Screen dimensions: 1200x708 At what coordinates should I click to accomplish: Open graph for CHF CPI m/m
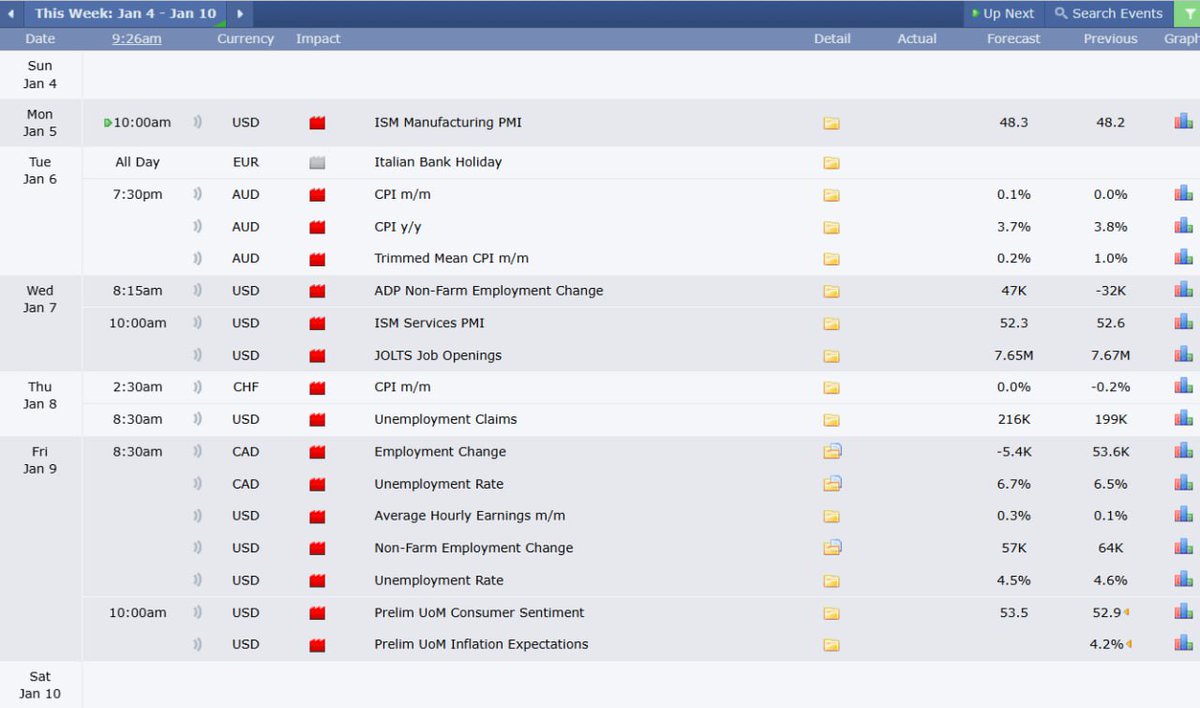(1183, 386)
